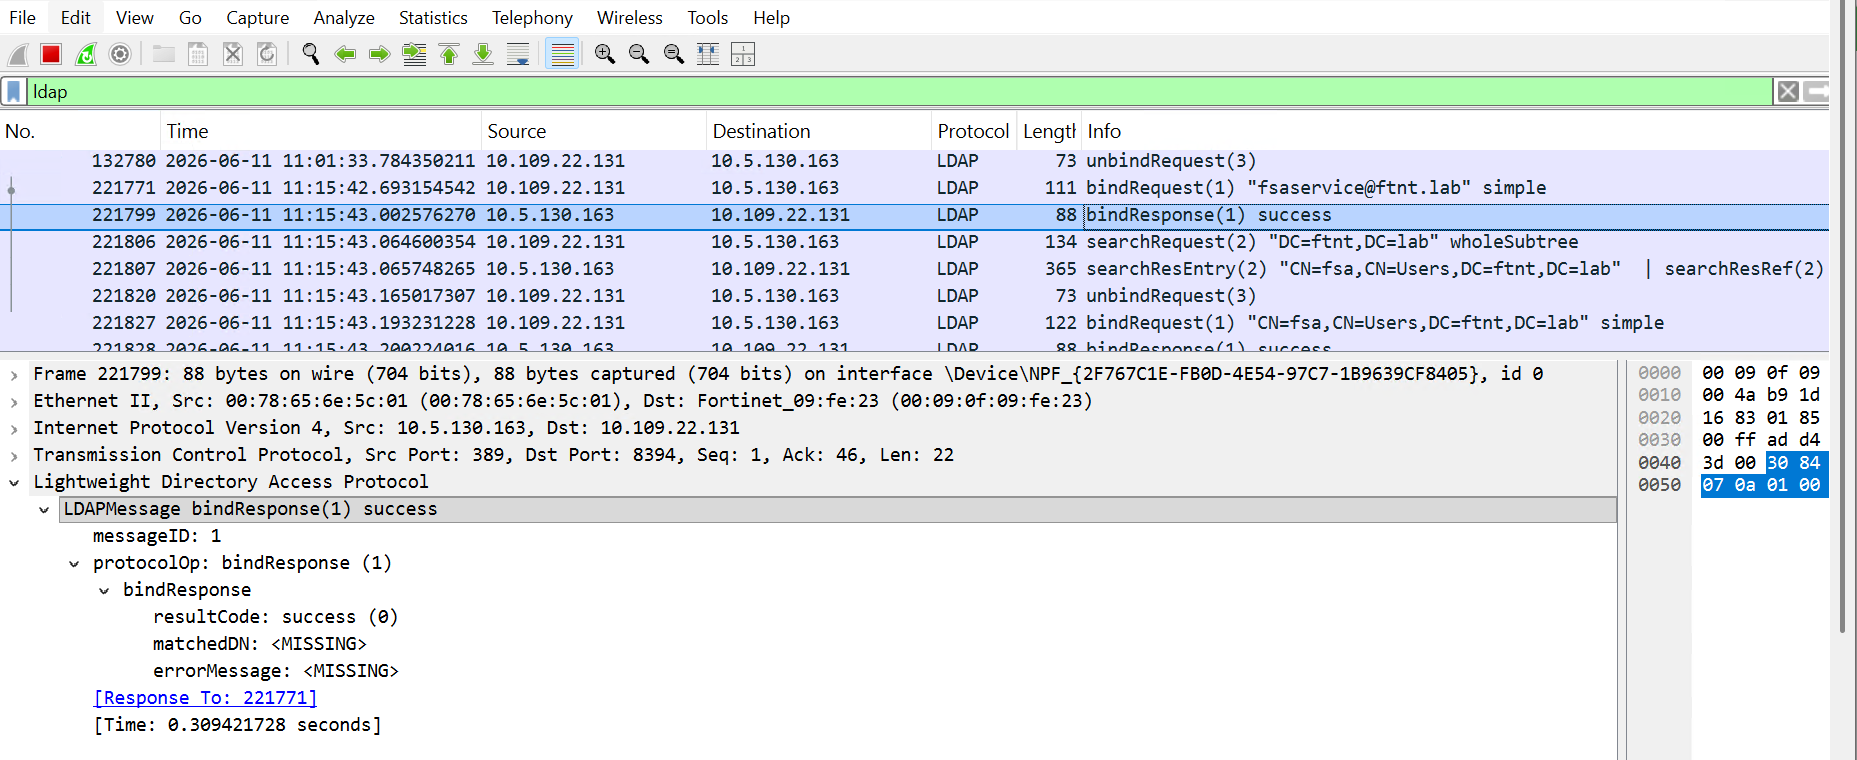This screenshot has width=1857, height=760.
Task: Jump to the last packet
Action: [483, 54]
